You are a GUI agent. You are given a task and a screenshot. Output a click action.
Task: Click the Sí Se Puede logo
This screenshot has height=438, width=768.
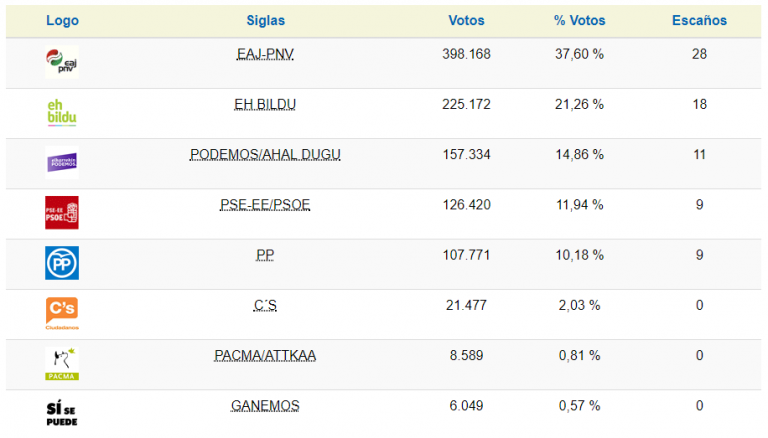[62, 414]
